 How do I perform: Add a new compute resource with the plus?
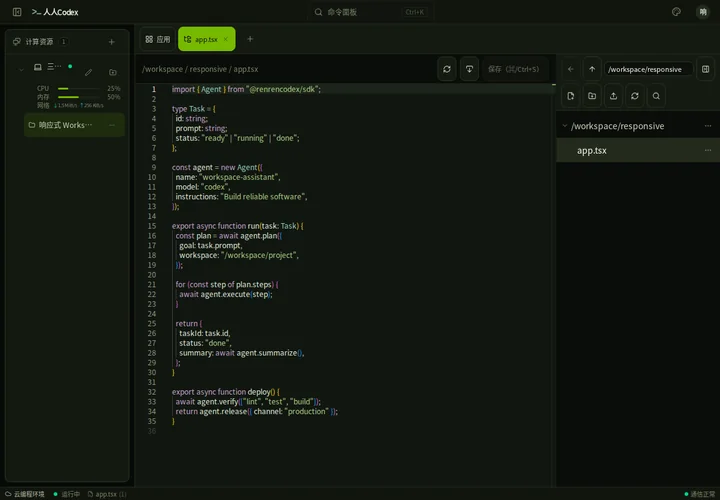(112, 42)
